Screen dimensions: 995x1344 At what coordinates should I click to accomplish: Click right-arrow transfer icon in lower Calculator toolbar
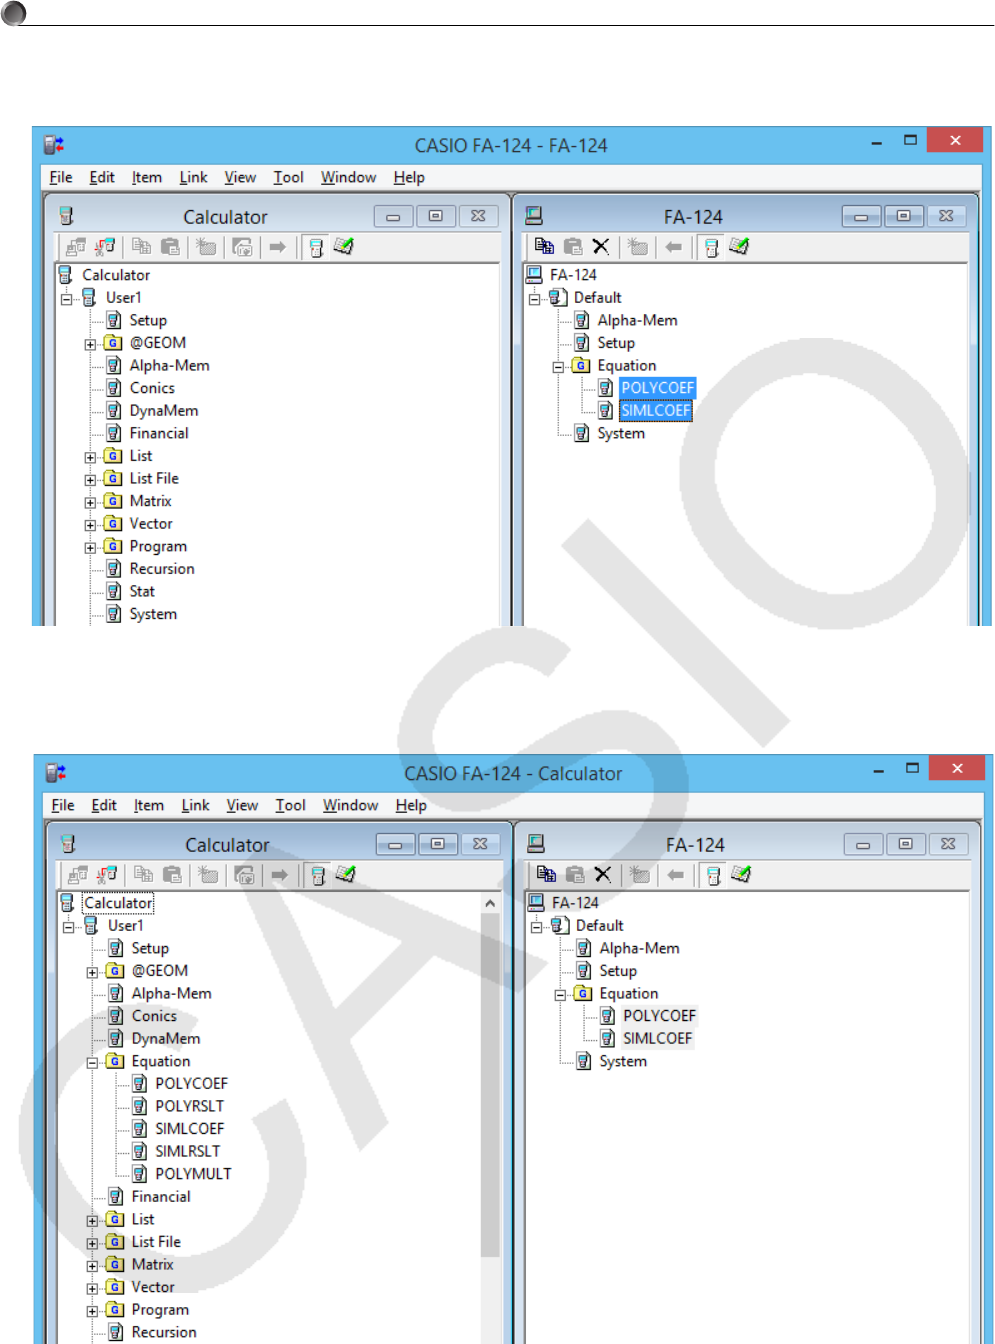point(280,874)
